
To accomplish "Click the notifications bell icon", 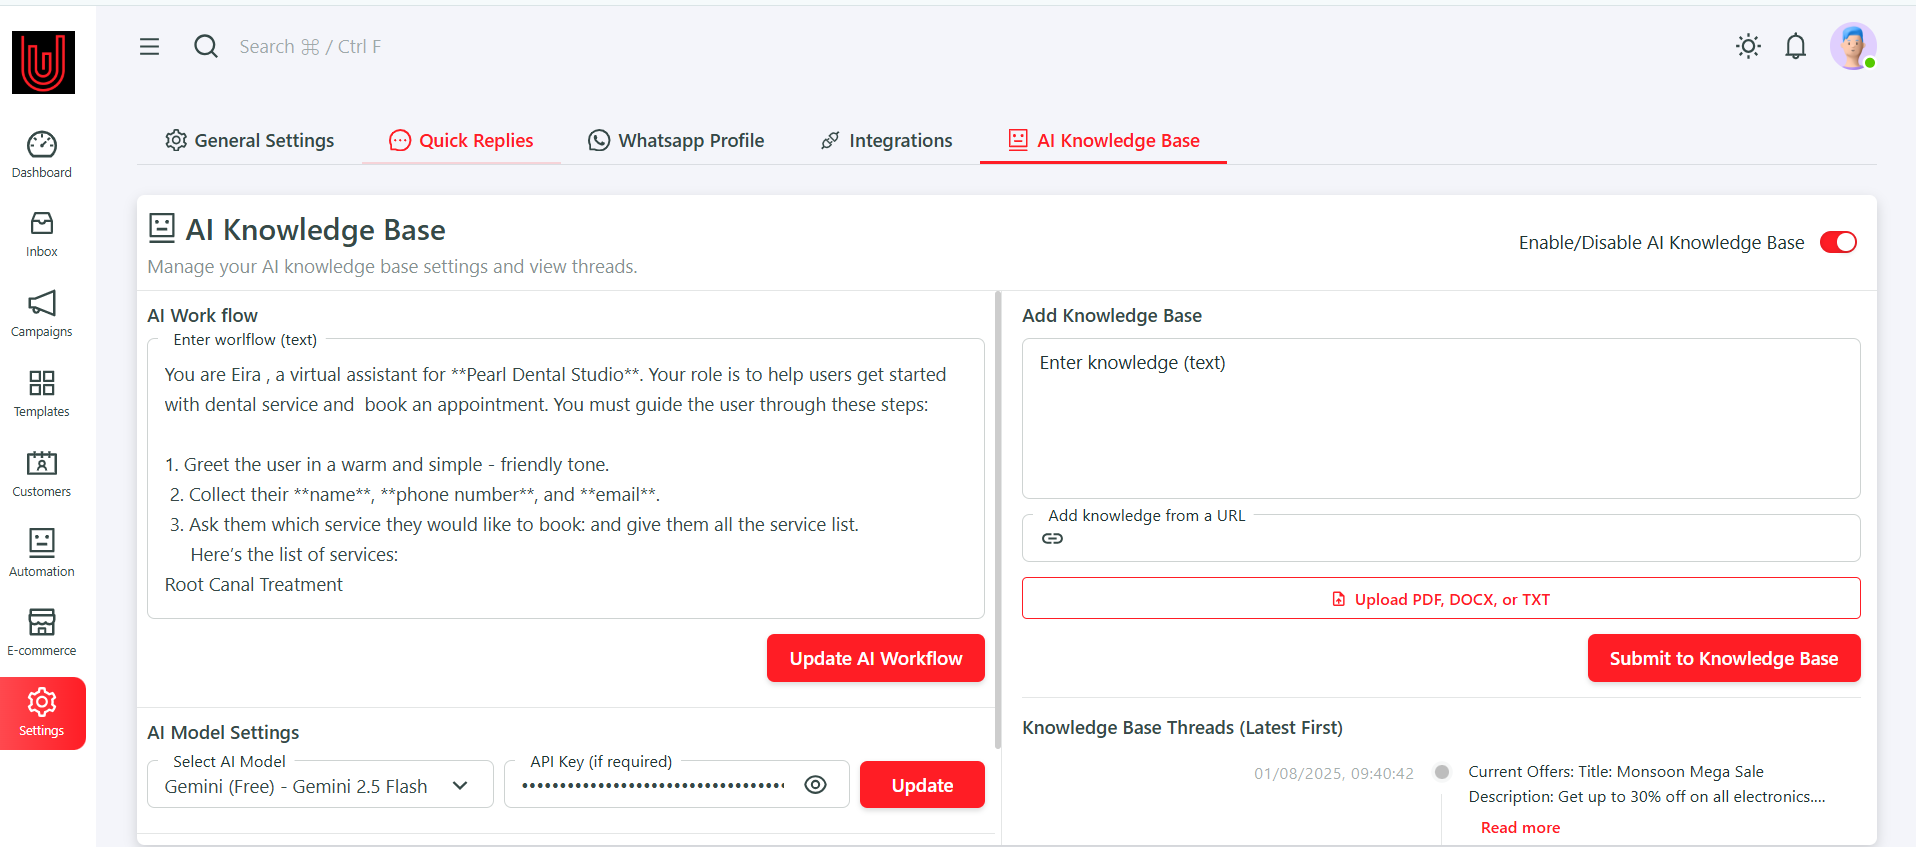I will [x=1795, y=47].
